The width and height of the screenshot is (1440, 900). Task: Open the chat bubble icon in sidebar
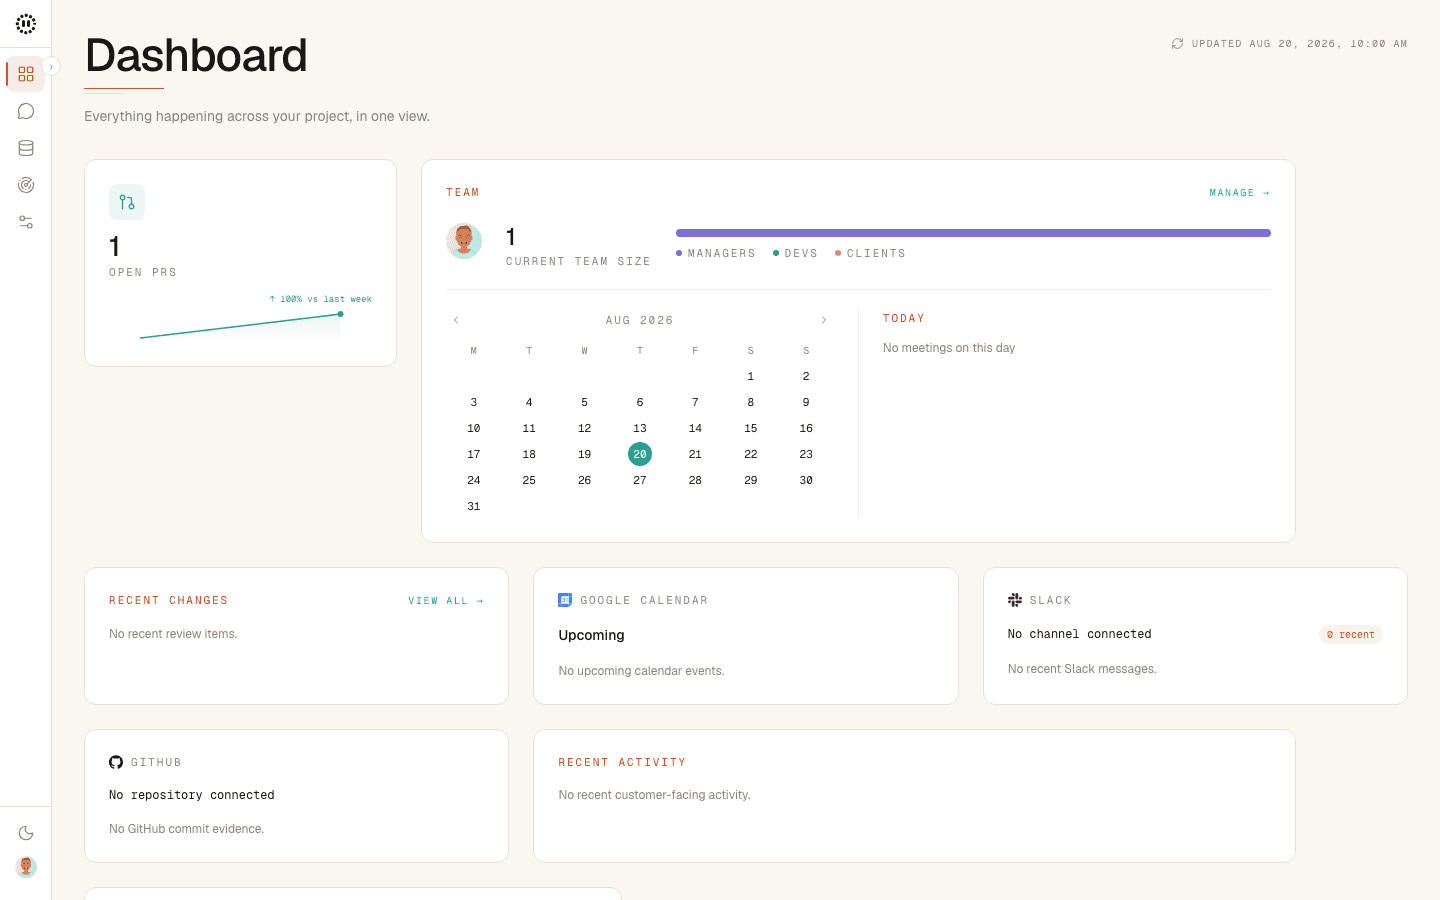point(26,111)
